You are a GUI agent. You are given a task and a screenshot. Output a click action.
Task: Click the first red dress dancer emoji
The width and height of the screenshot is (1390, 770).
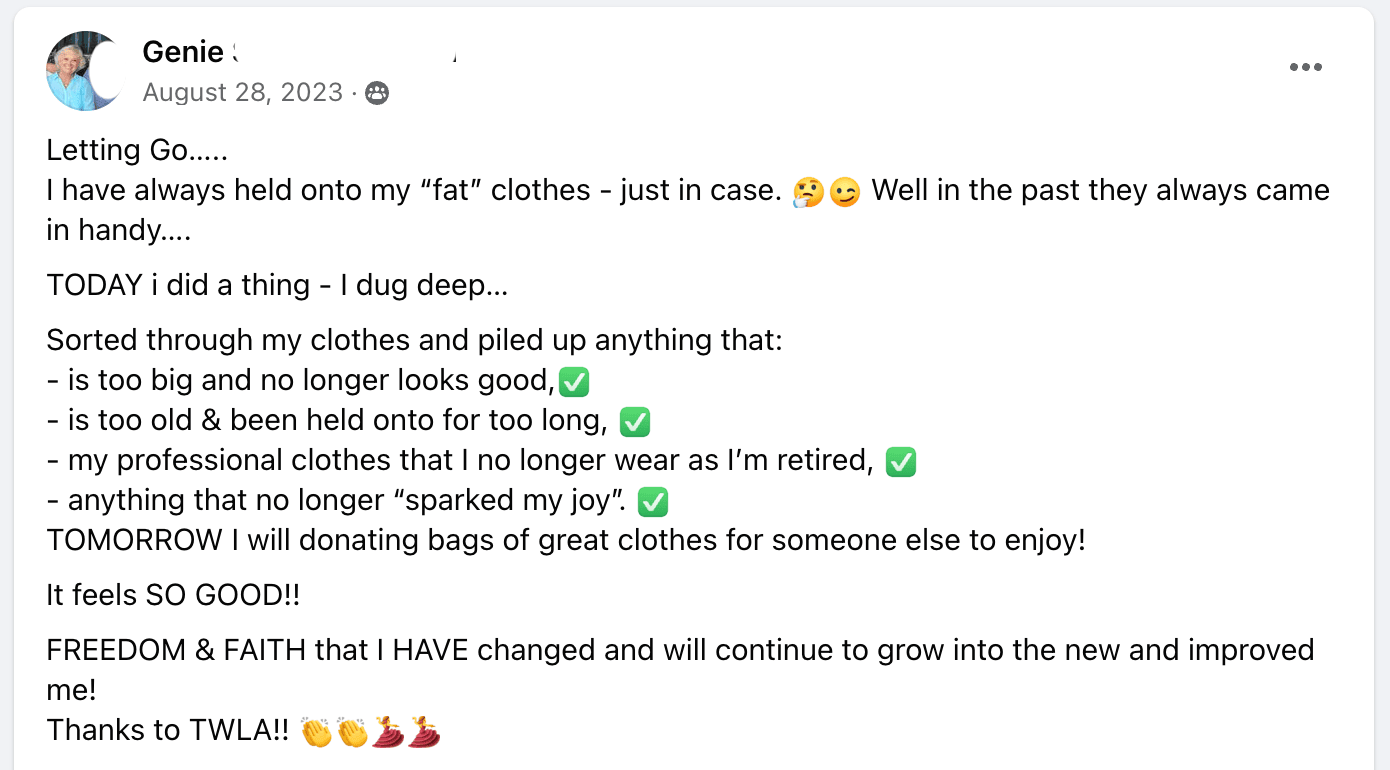388,732
